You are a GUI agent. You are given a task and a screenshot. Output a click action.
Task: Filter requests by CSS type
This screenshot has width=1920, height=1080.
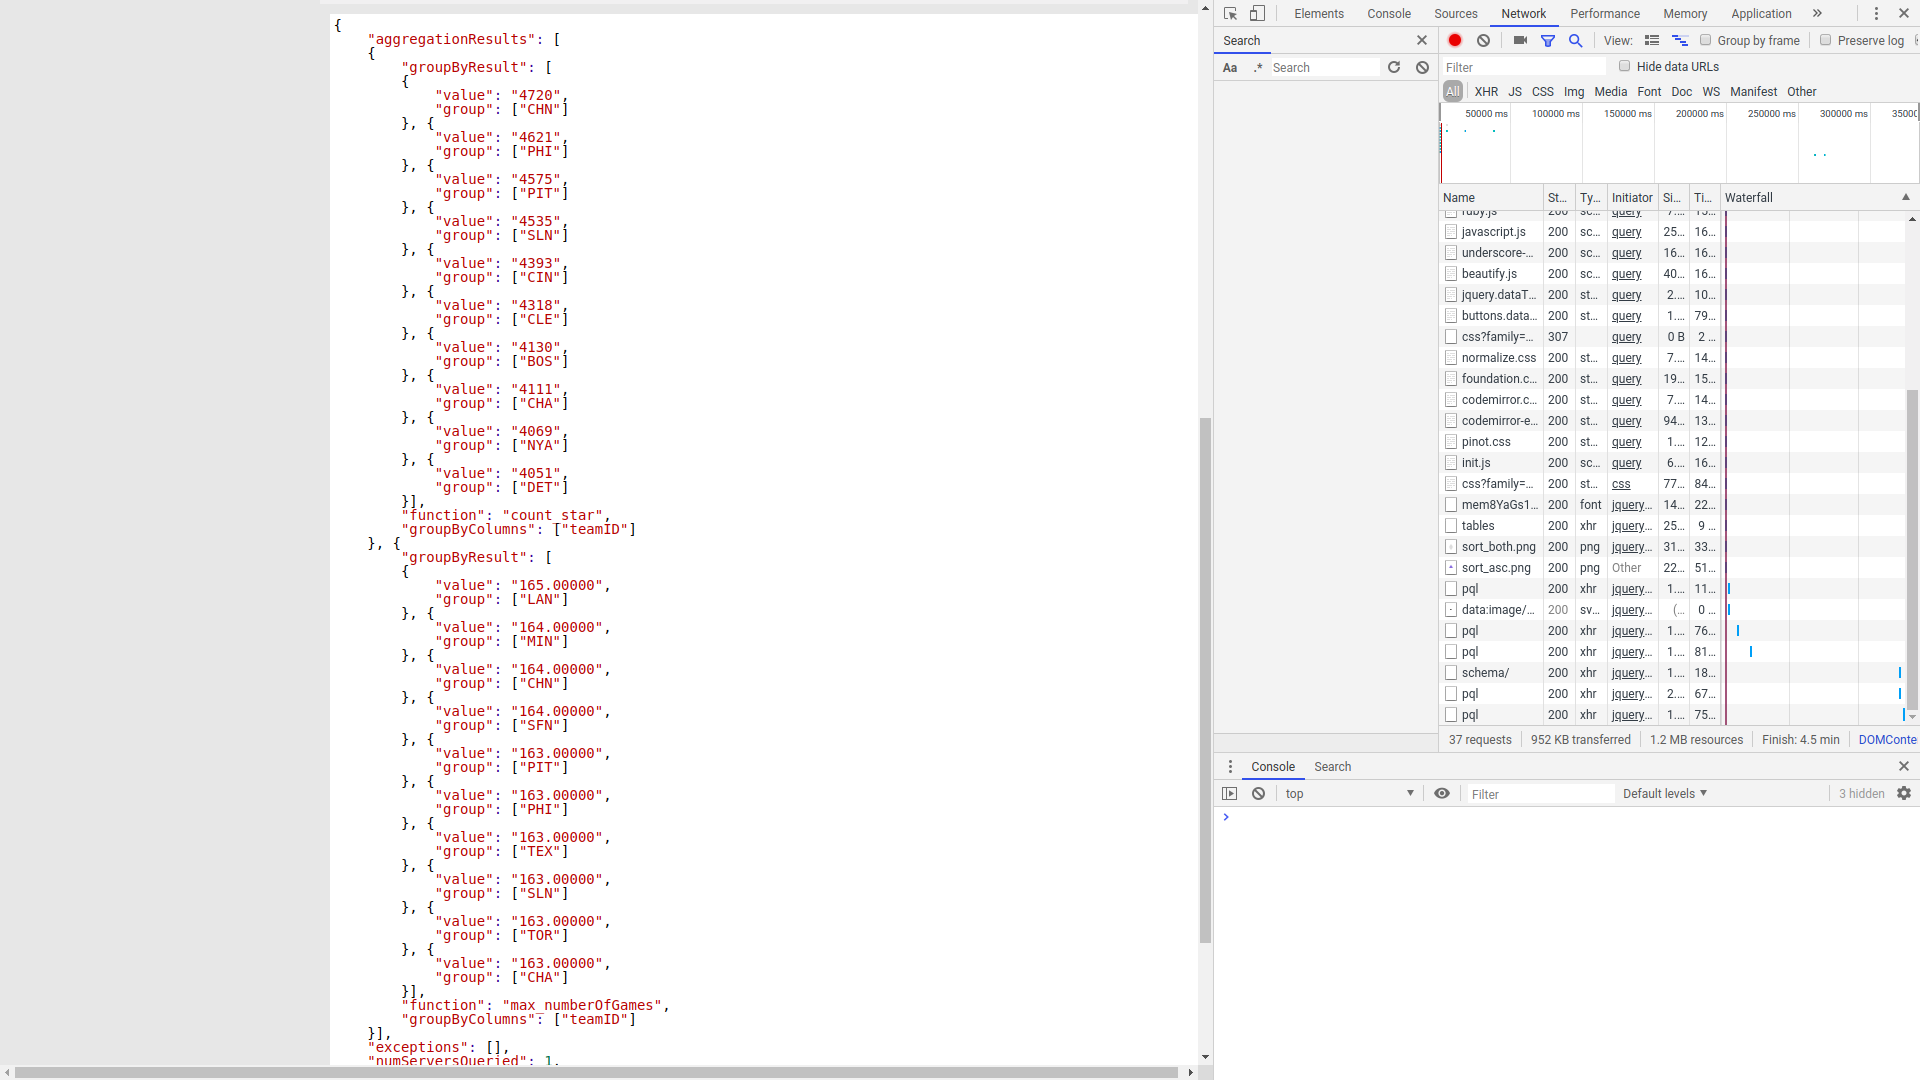(1543, 92)
